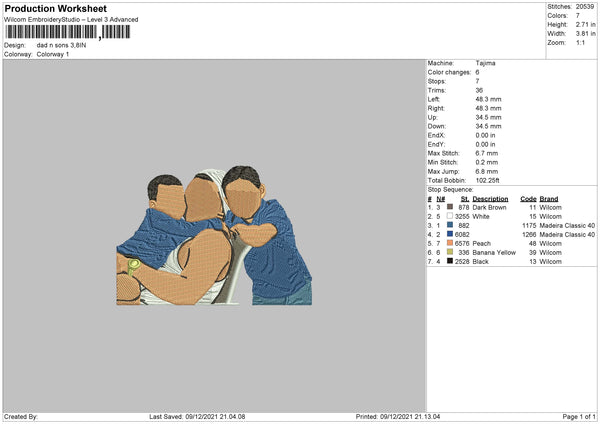This screenshot has width=600, height=424.
Task: Click the Left value 48.3 mm
Action: click(x=488, y=99)
